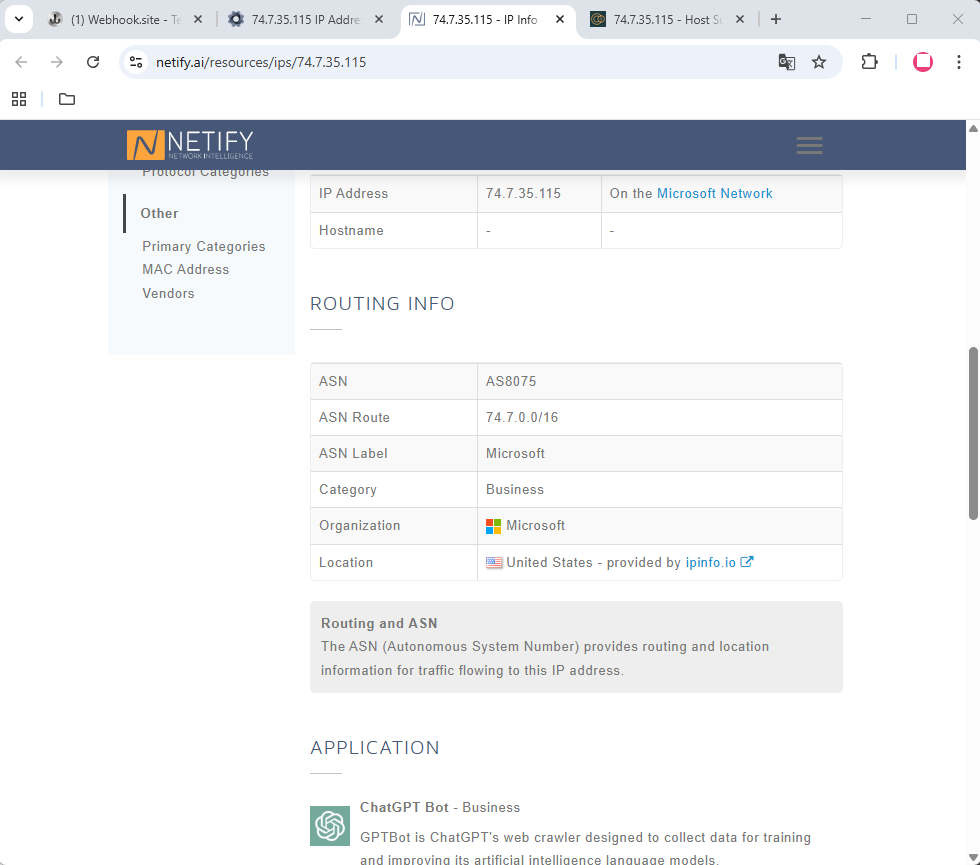The height and width of the screenshot is (865, 980).
Task: Bookmark this page with the star icon
Action: (x=819, y=62)
